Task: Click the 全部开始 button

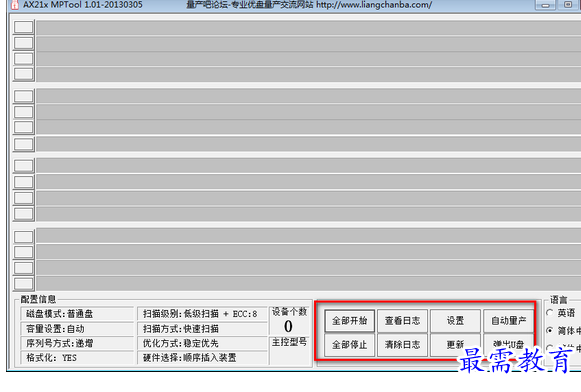Action: 349,320
